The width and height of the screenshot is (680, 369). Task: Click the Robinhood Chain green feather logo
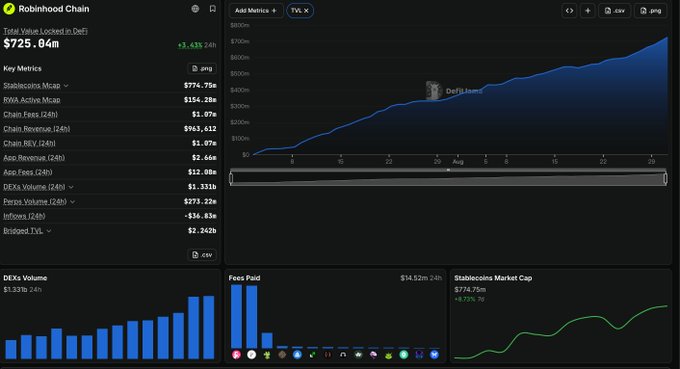pyautogui.click(x=9, y=9)
